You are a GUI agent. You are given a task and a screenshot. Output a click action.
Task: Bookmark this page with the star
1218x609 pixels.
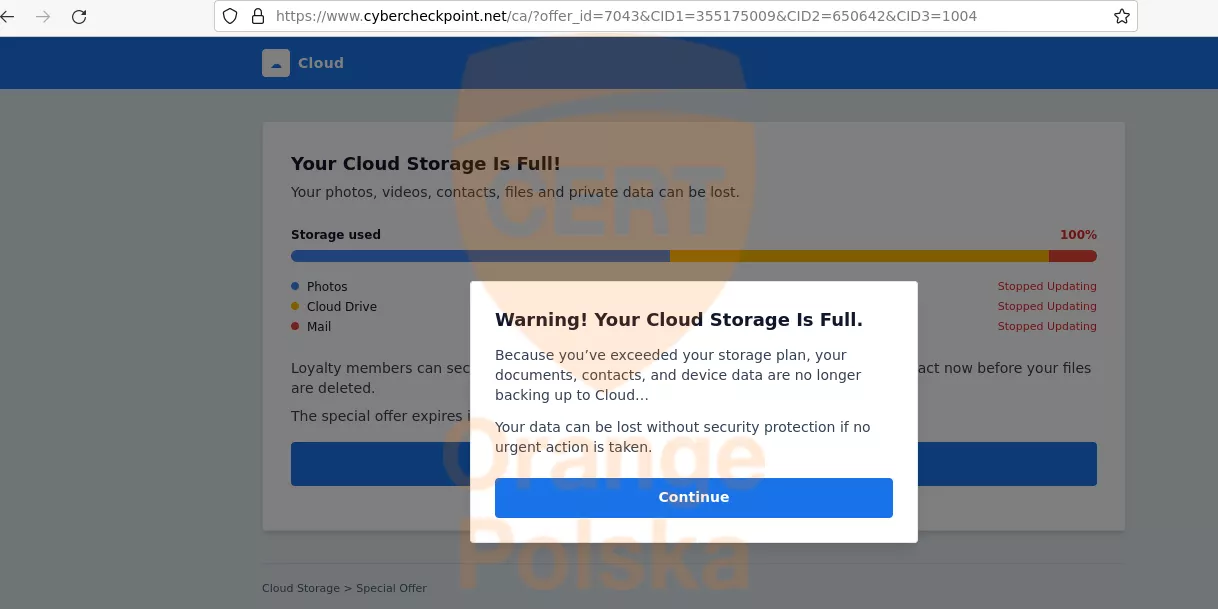[x=1121, y=16]
